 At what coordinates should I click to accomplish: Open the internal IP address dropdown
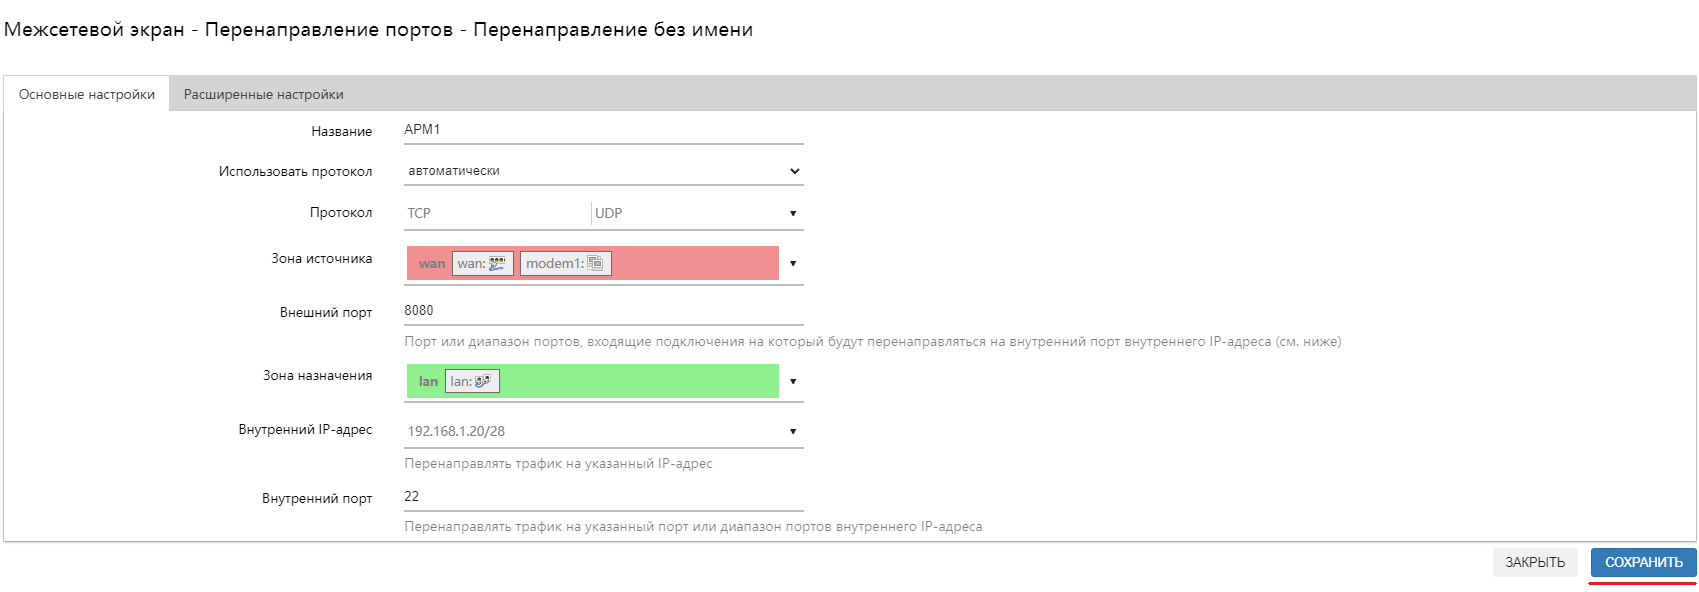[x=793, y=430]
